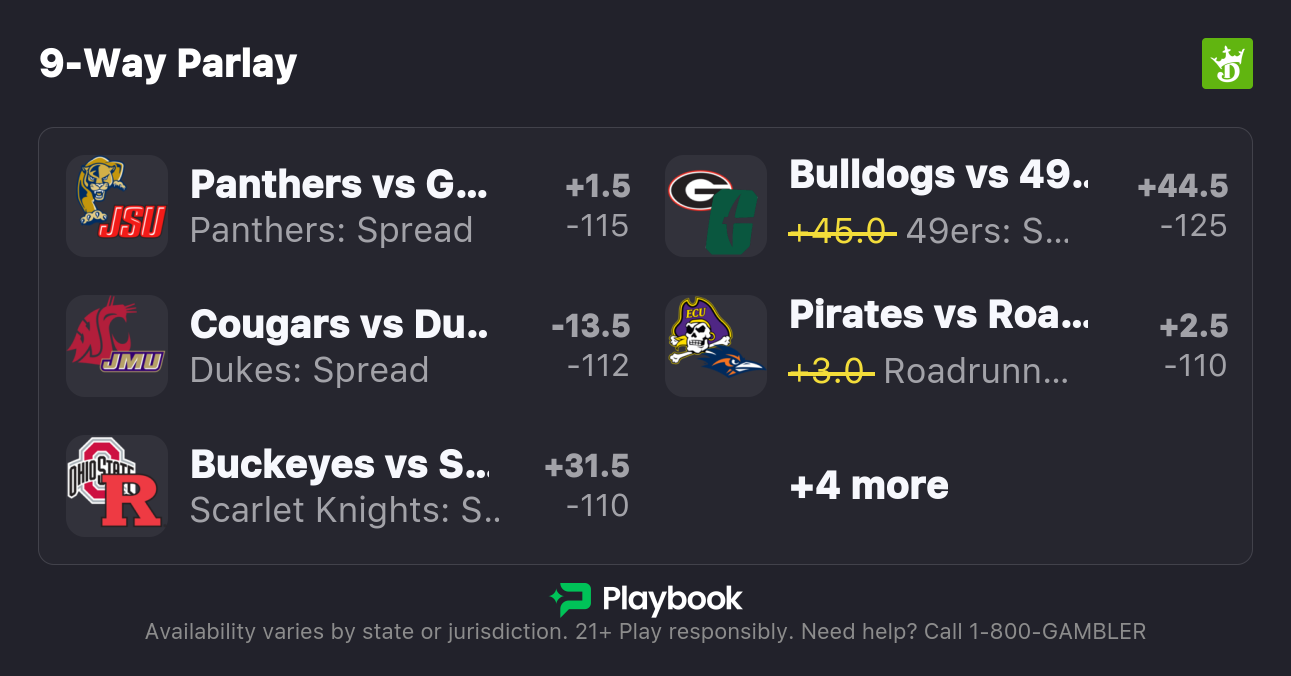Open the Cougars vs Du.. matchup
This screenshot has width=1291, height=676.
339,325
